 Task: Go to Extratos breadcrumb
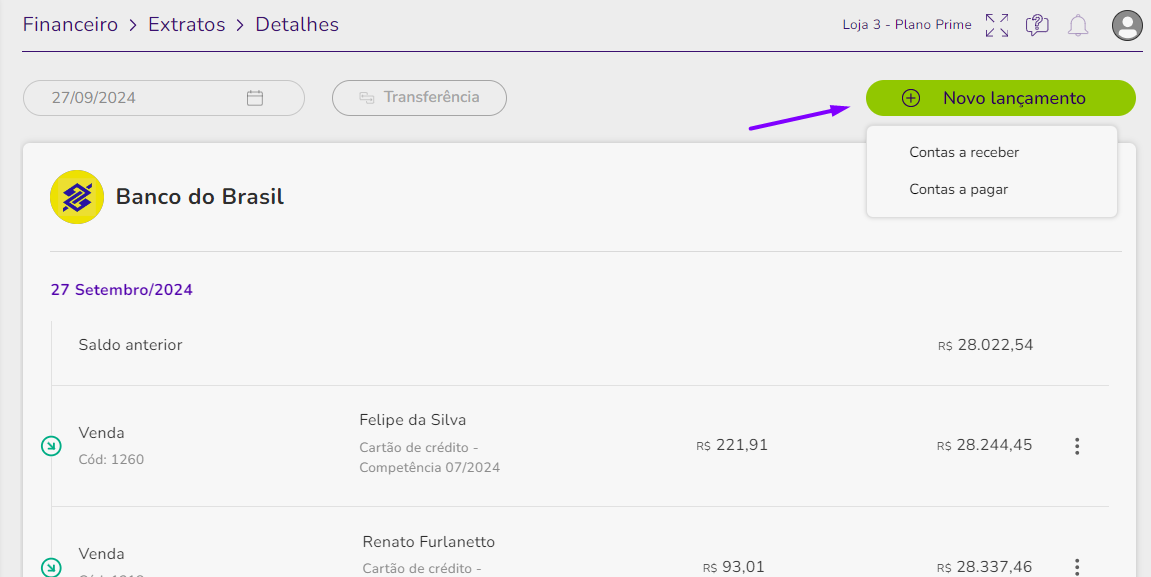point(186,24)
